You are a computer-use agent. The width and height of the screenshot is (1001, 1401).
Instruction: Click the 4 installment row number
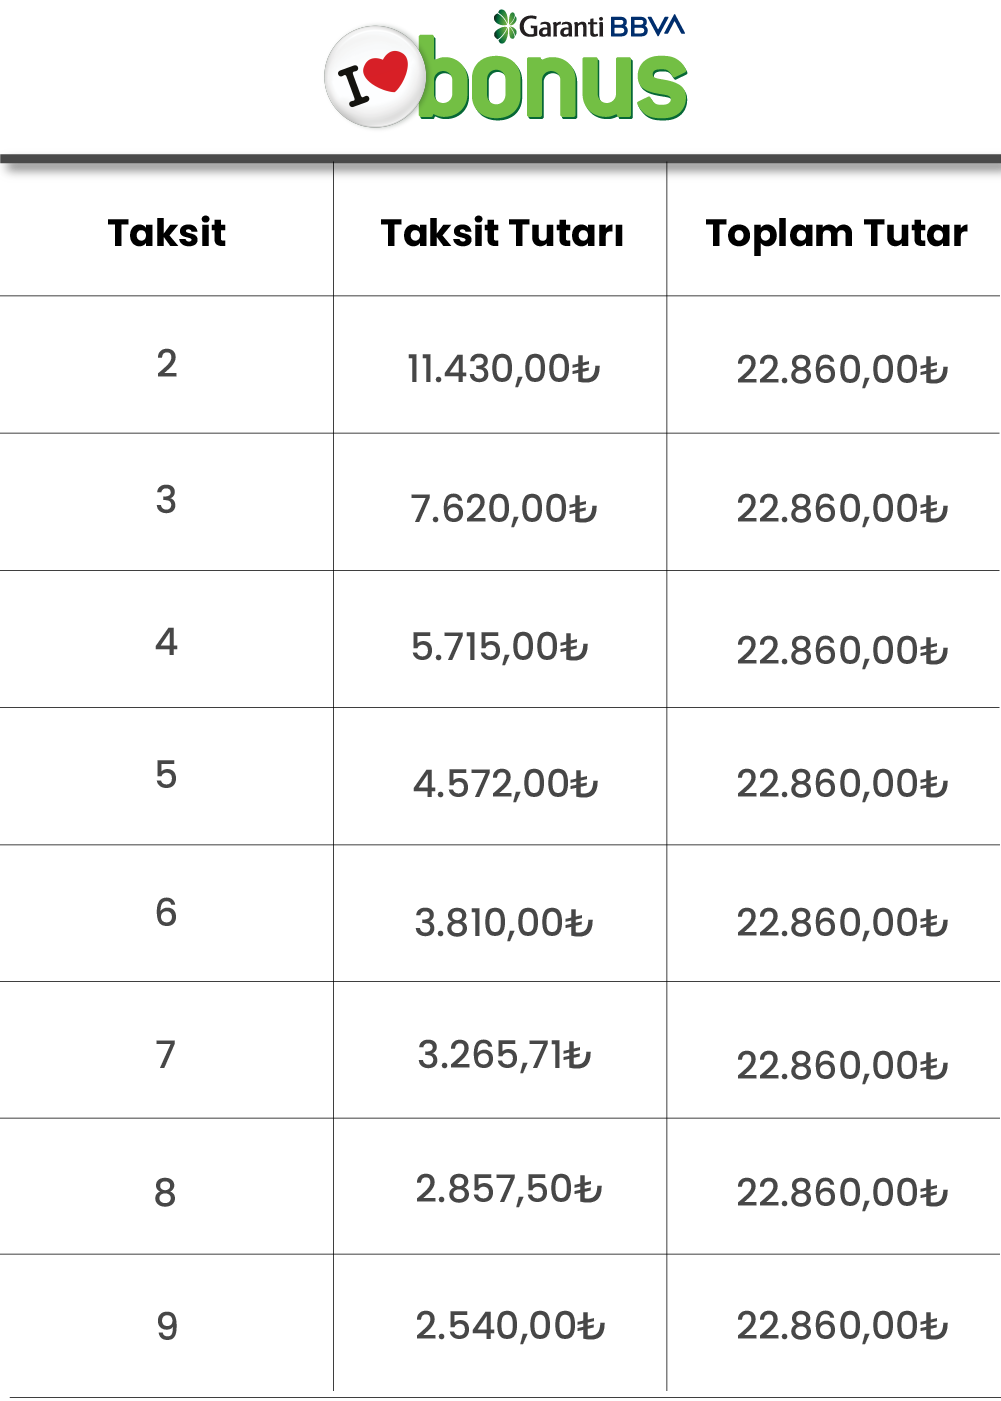coord(167,641)
